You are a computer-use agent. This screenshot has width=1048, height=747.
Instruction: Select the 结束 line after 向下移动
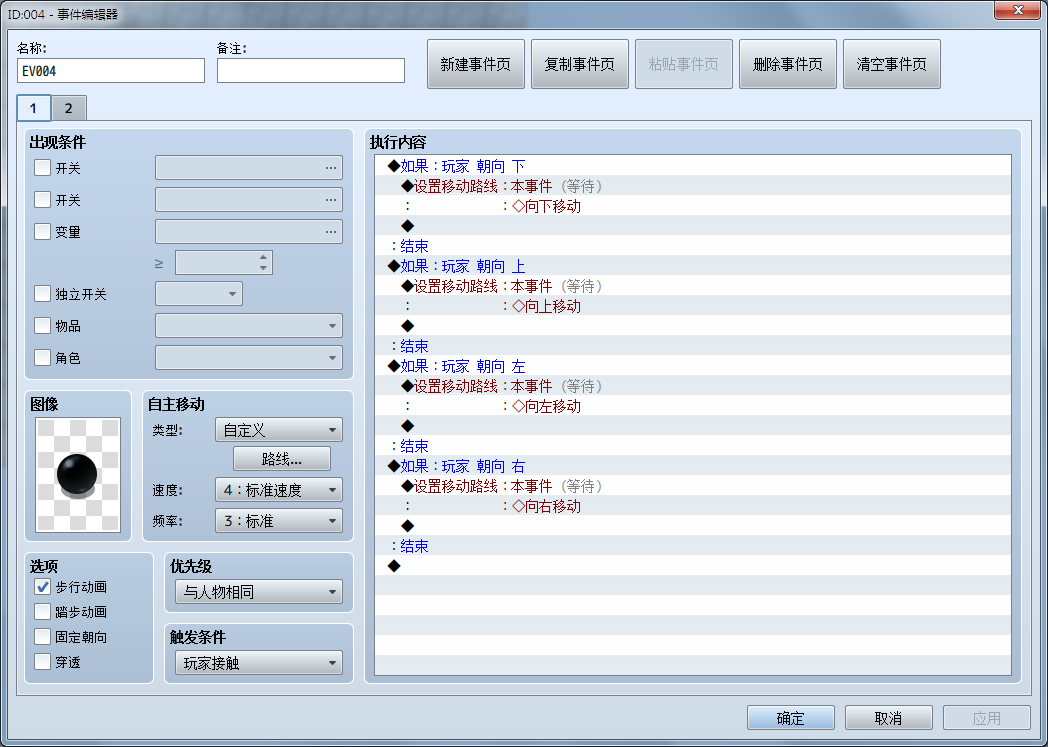coord(692,246)
